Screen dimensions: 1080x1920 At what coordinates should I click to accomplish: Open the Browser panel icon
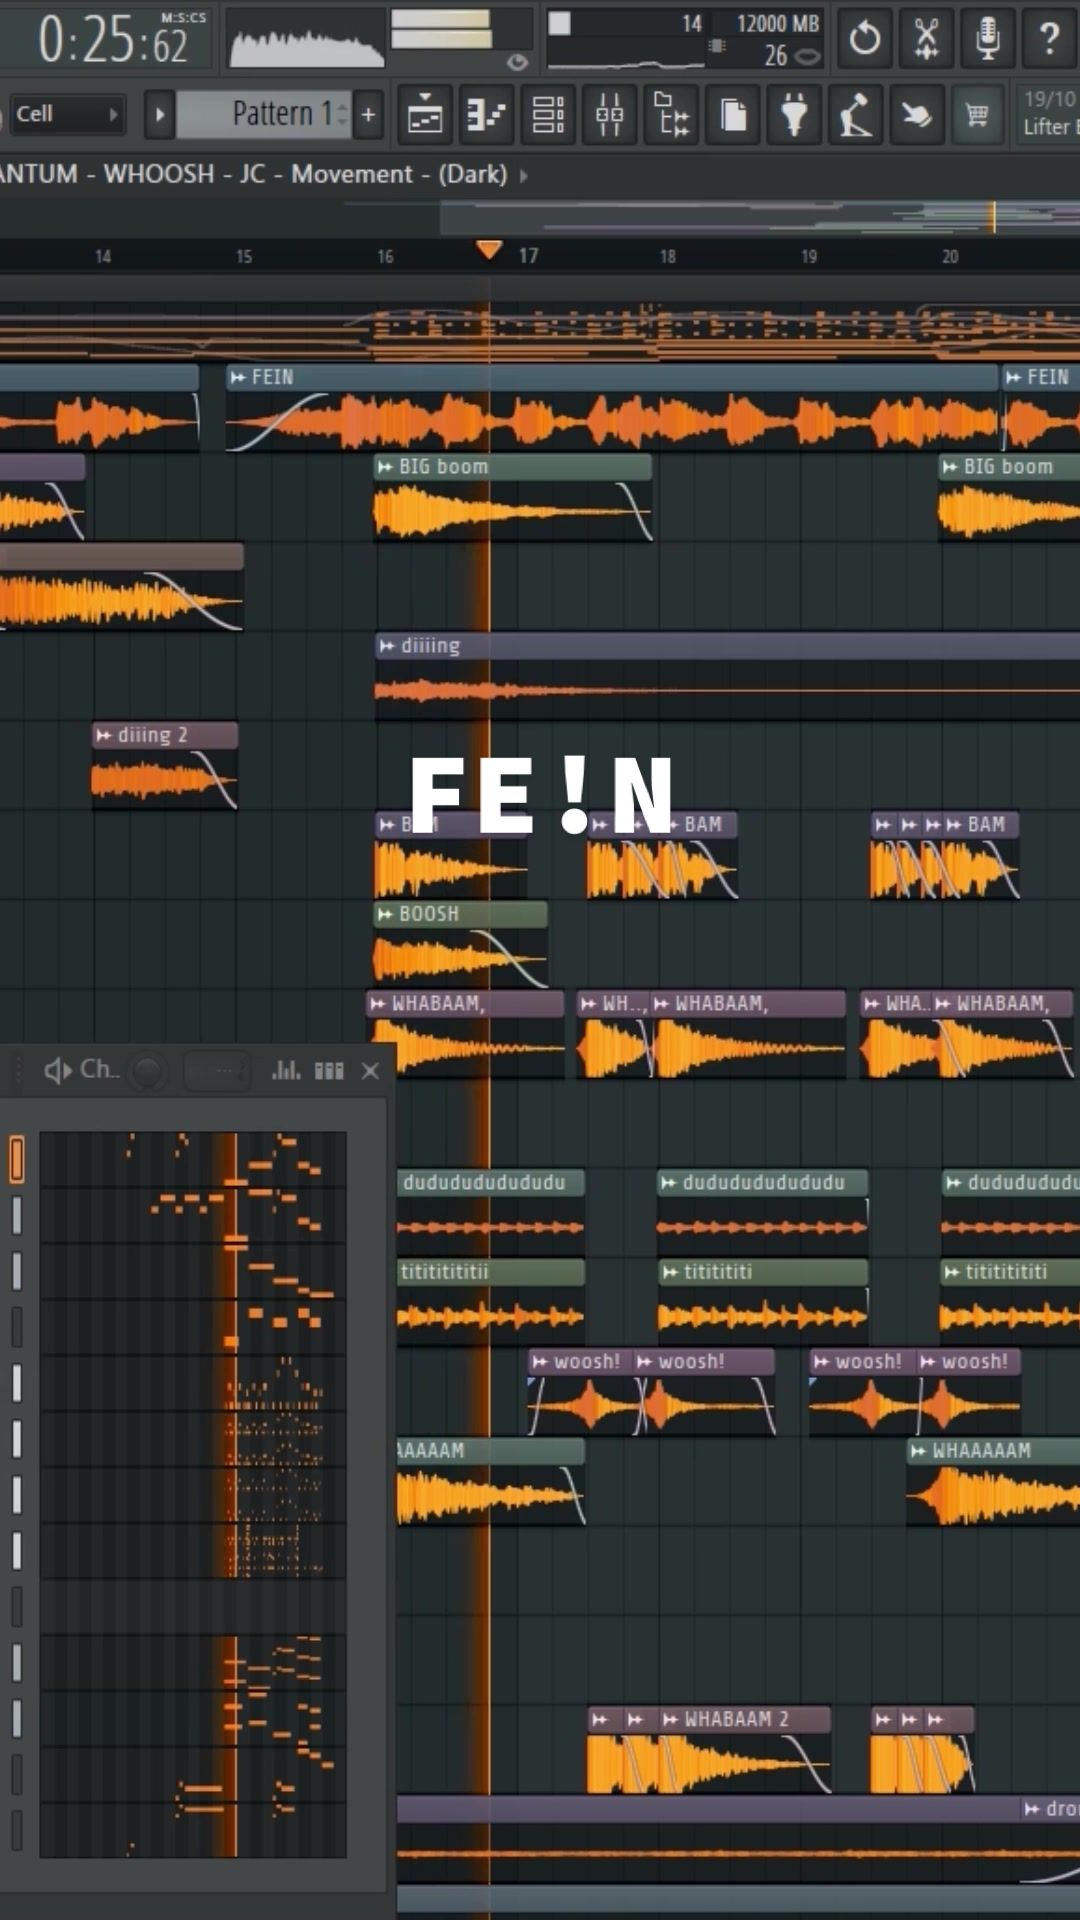pos(672,116)
